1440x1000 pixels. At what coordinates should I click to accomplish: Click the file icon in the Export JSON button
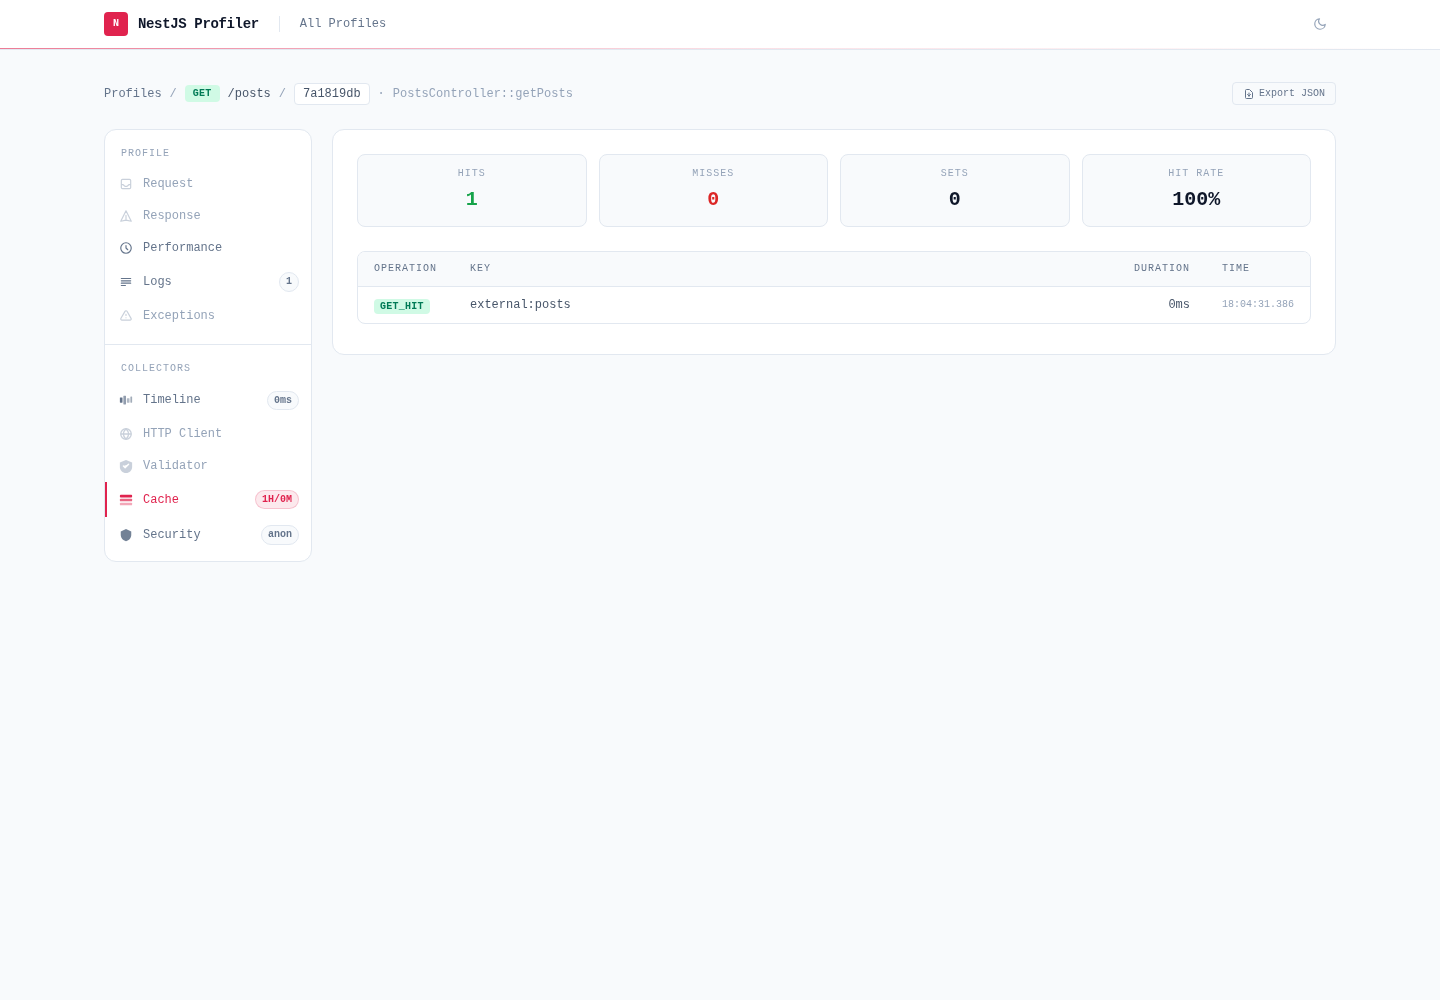click(x=1249, y=94)
